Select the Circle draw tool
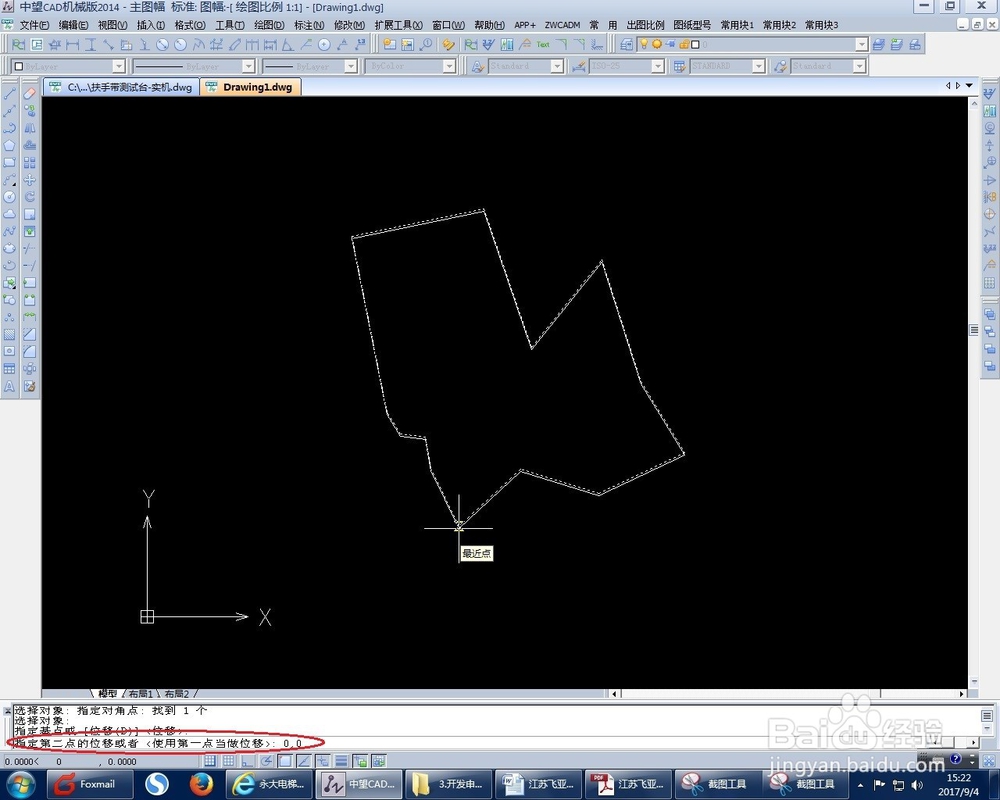Image resolution: width=1000 pixels, height=800 pixels. (10, 197)
